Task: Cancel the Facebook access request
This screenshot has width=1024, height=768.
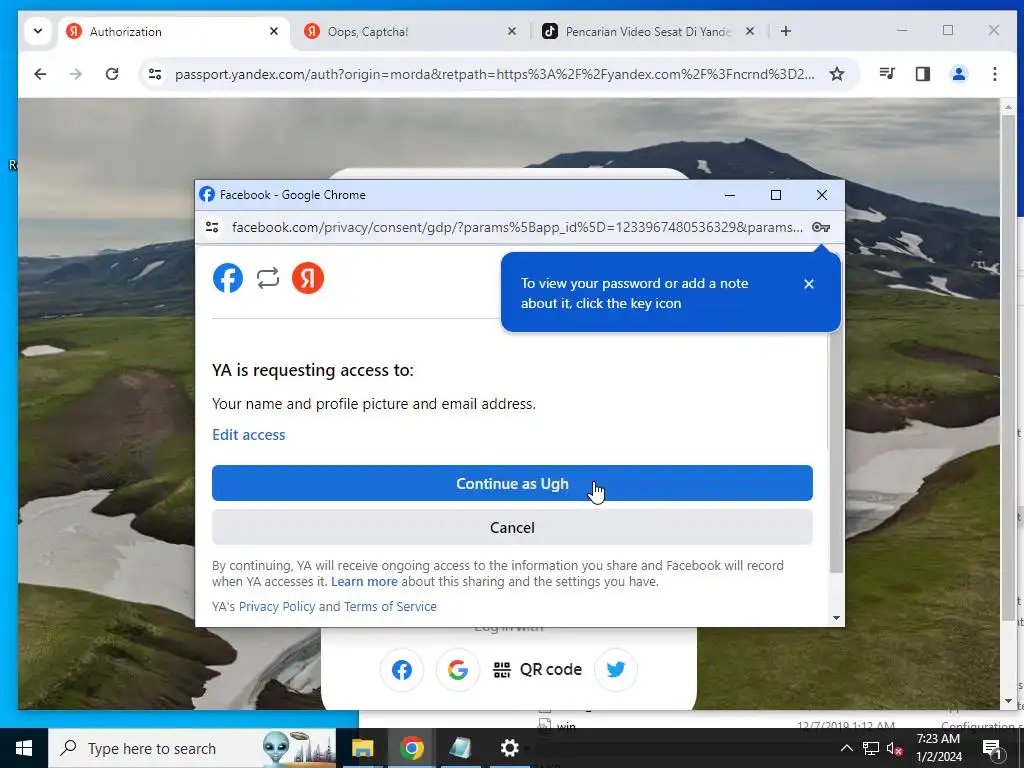Action: (512, 527)
